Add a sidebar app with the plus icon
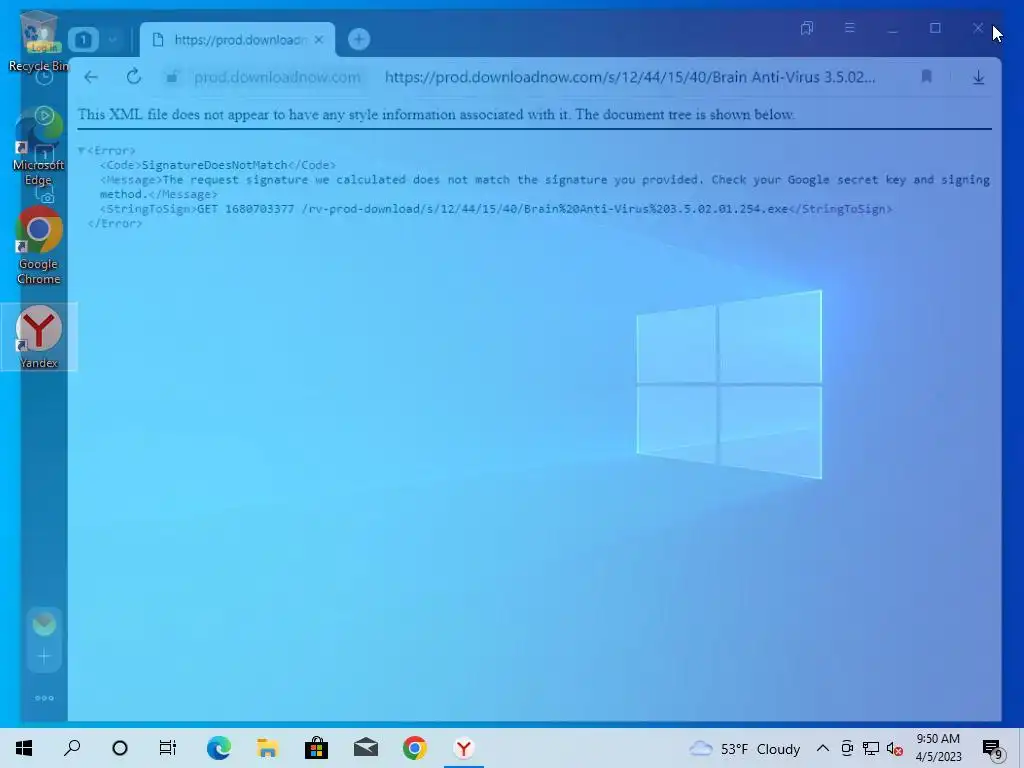 pos(44,656)
